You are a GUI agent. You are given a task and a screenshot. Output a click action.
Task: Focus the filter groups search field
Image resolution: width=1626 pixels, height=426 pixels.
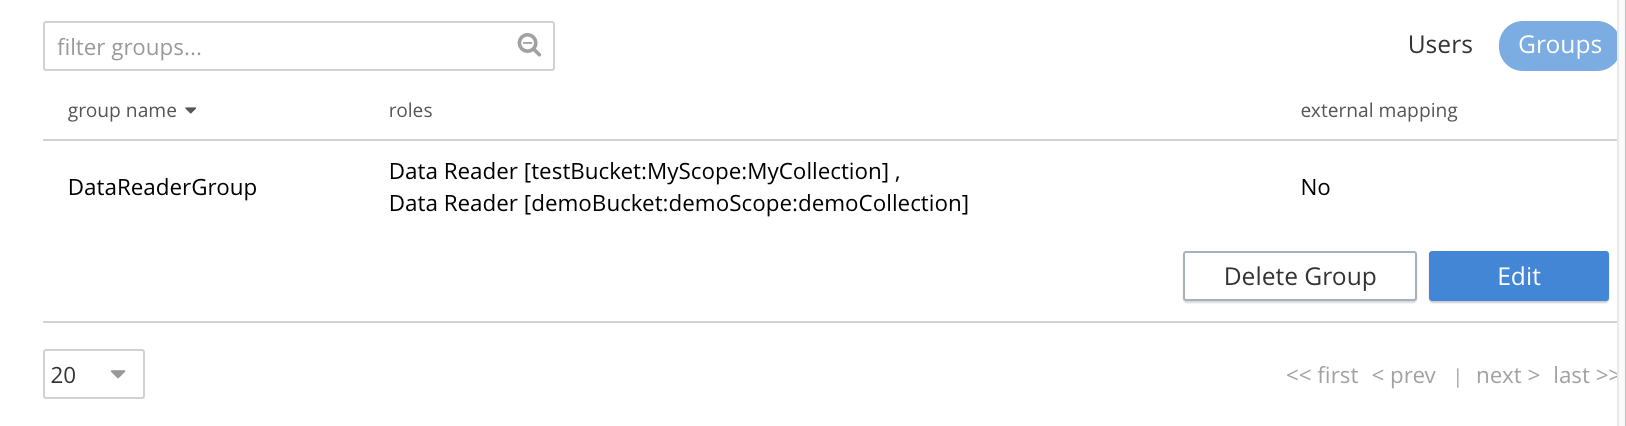coord(280,47)
